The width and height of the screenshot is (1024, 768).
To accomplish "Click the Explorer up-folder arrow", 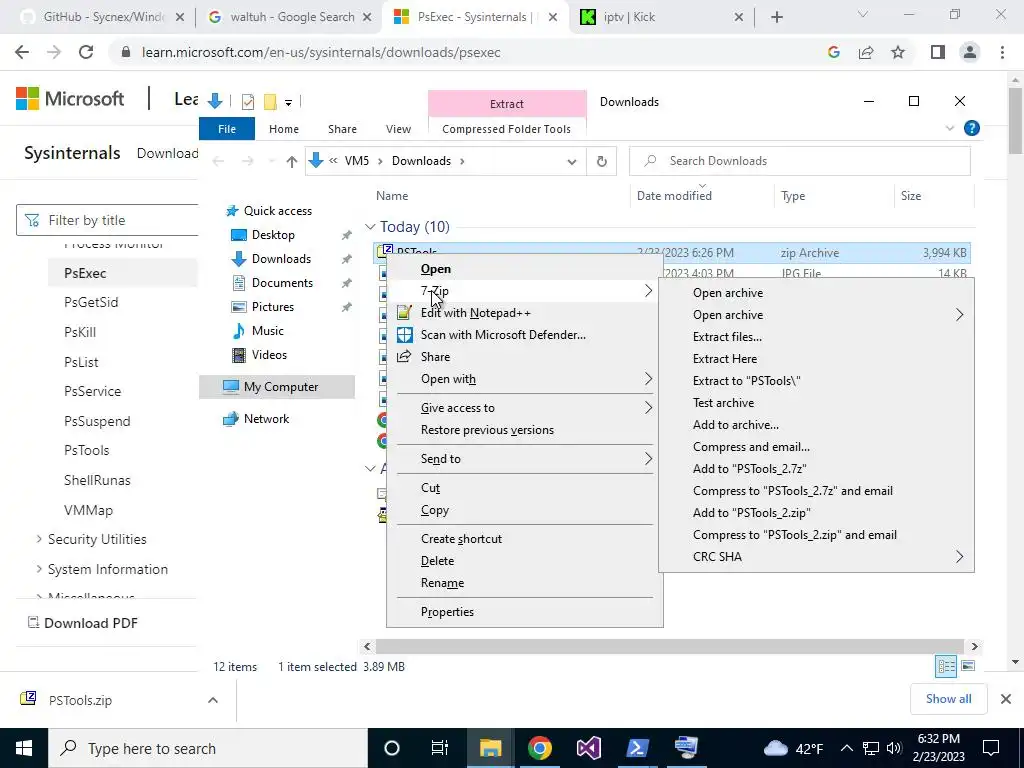I will pos(292,161).
